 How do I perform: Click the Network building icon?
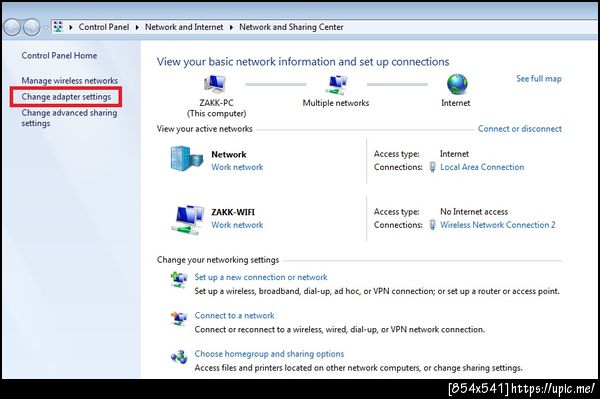tap(186, 158)
